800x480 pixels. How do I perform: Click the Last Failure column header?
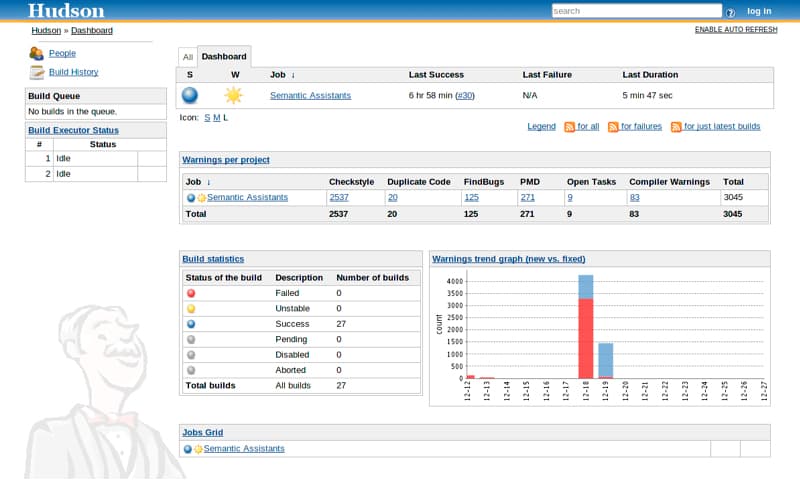click(547, 74)
